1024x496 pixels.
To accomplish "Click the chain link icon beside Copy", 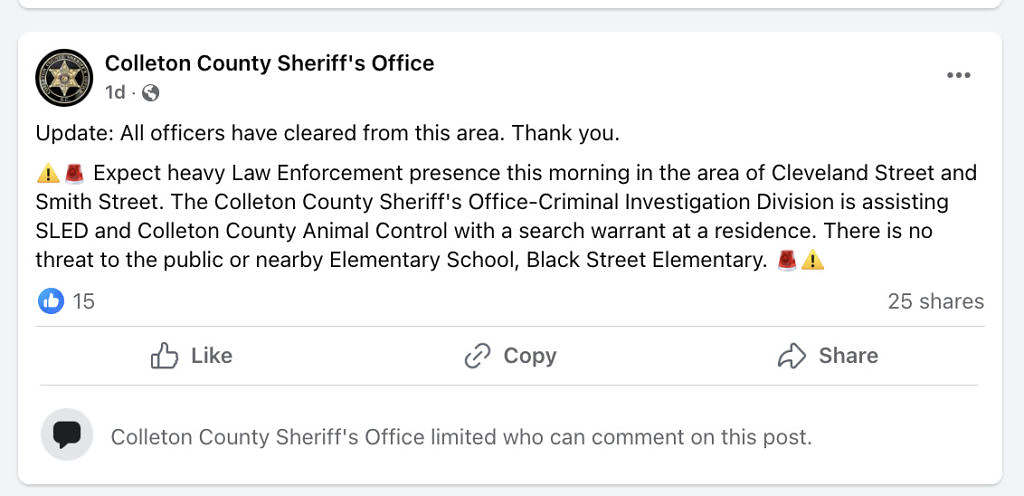I will click(478, 356).
